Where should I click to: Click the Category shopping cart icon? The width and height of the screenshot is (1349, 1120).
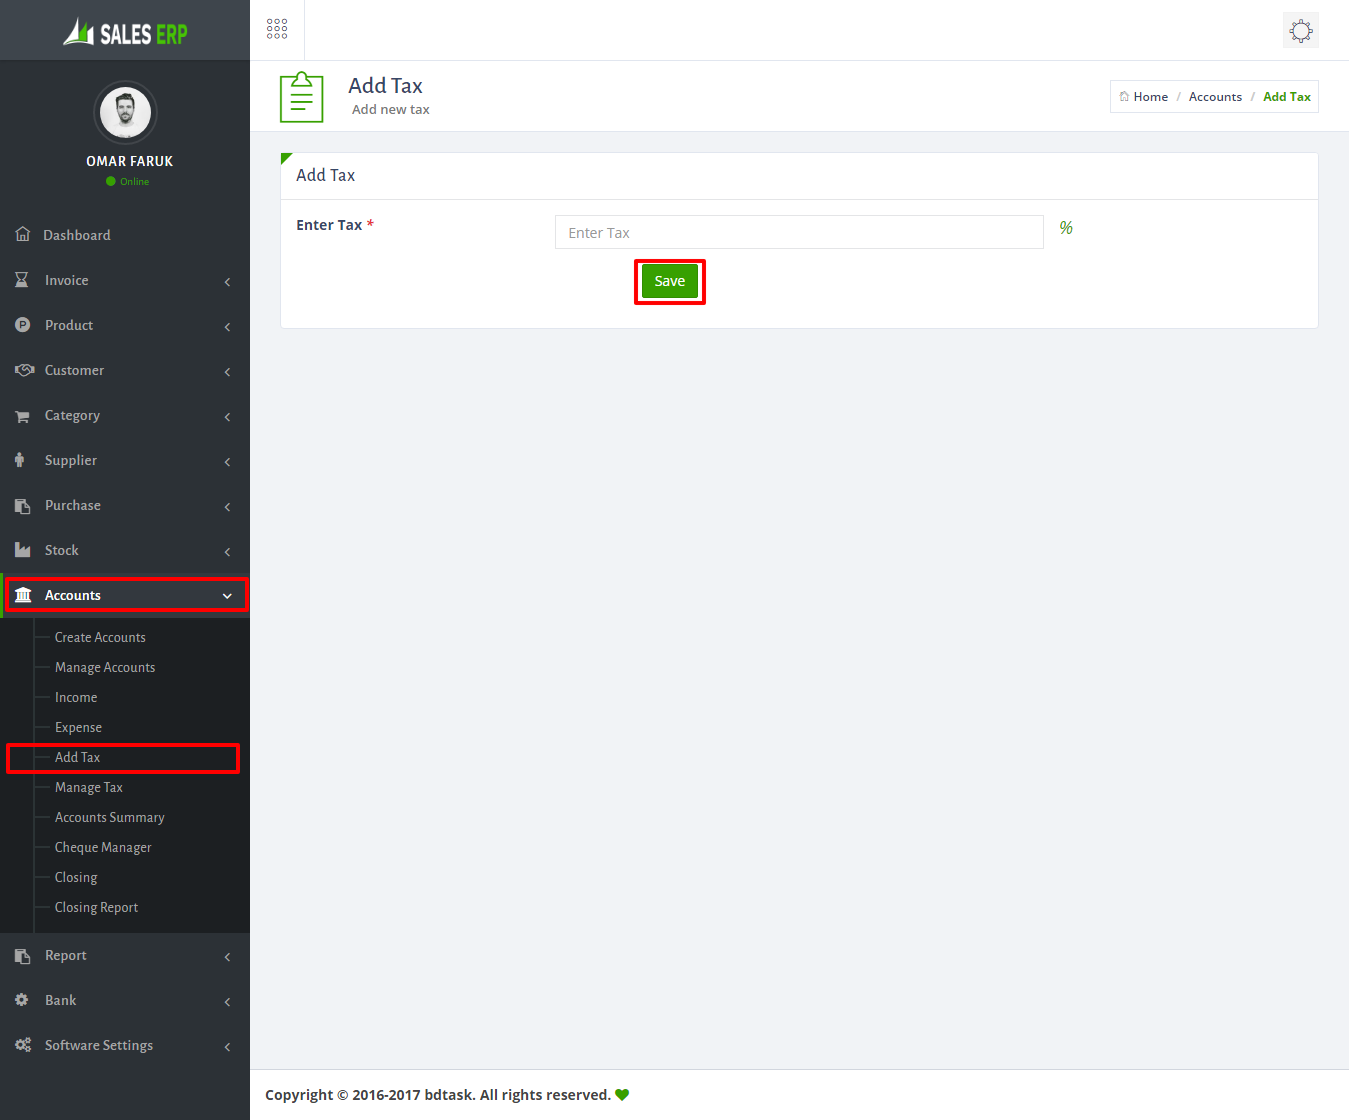22,416
